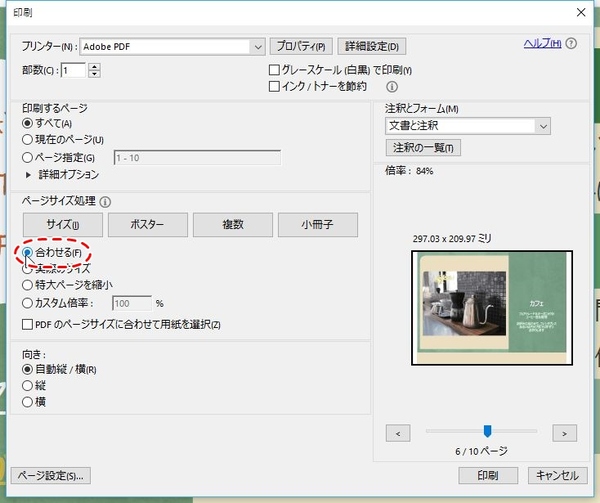Click the help question mark icon

(x=571, y=44)
